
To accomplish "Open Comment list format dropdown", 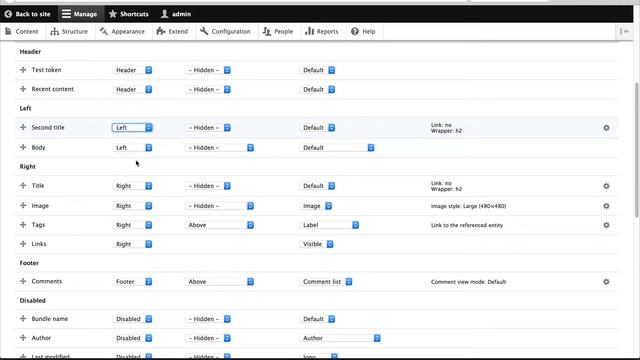I will click(x=326, y=282).
